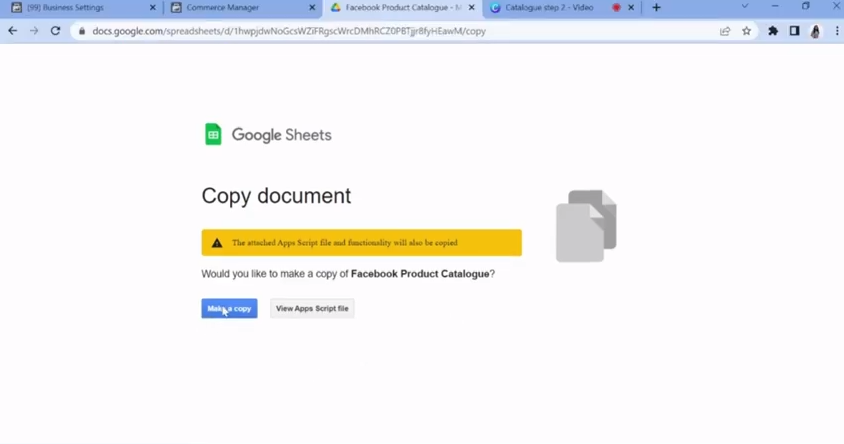Select the Facebook Product Catalogue tab
Viewport: 844px width, 444px height.
pyautogui.click(x=401, y=8)
